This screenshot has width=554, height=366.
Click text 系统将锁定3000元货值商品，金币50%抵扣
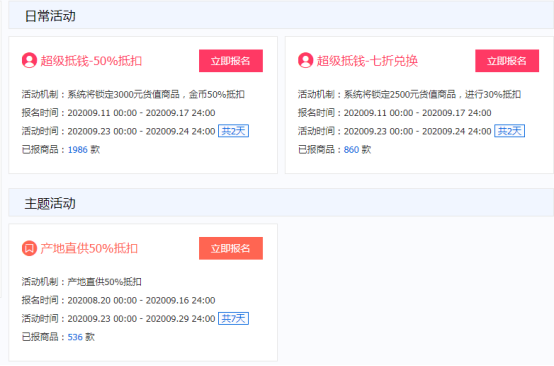click(156, 94)
